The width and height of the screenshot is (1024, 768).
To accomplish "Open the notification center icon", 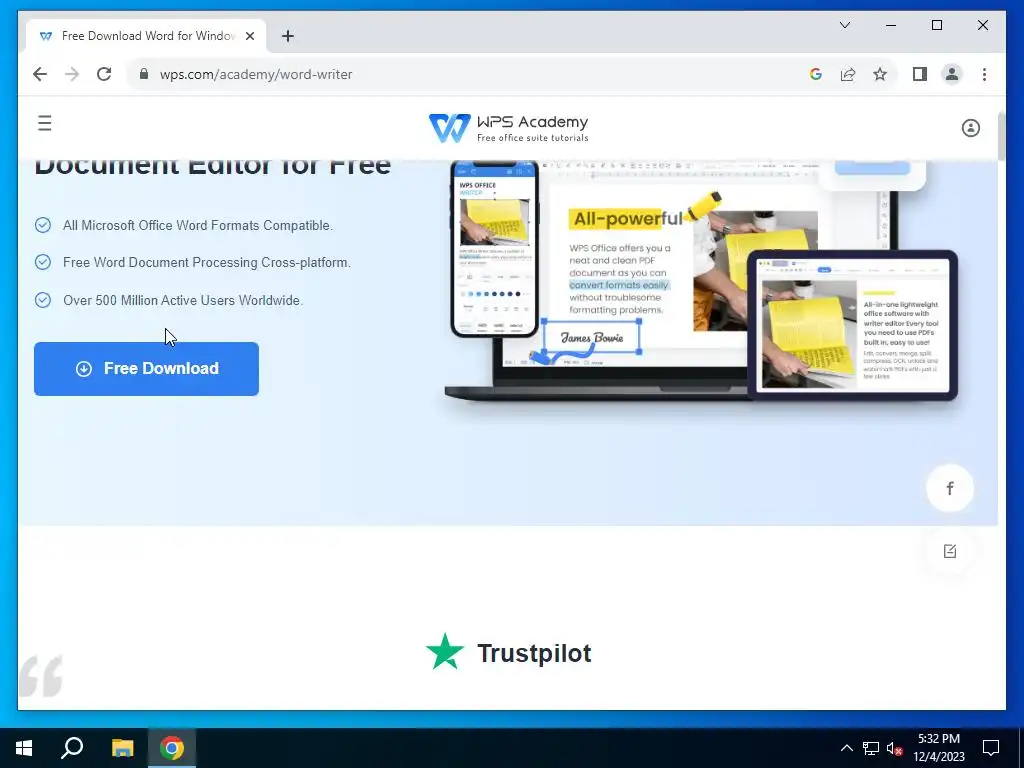I will [991, 748].
